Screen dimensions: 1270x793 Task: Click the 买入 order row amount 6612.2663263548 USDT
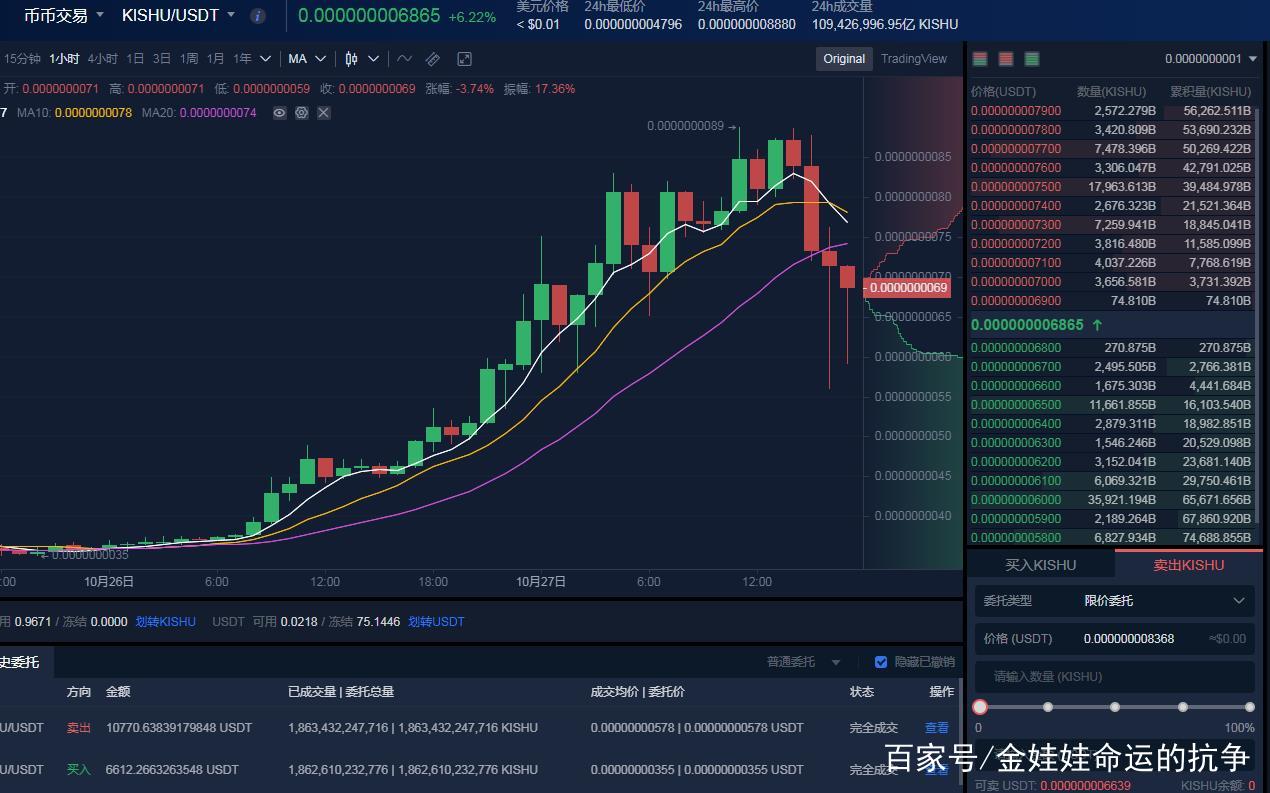pyautogui.click(x=172, y=770)
